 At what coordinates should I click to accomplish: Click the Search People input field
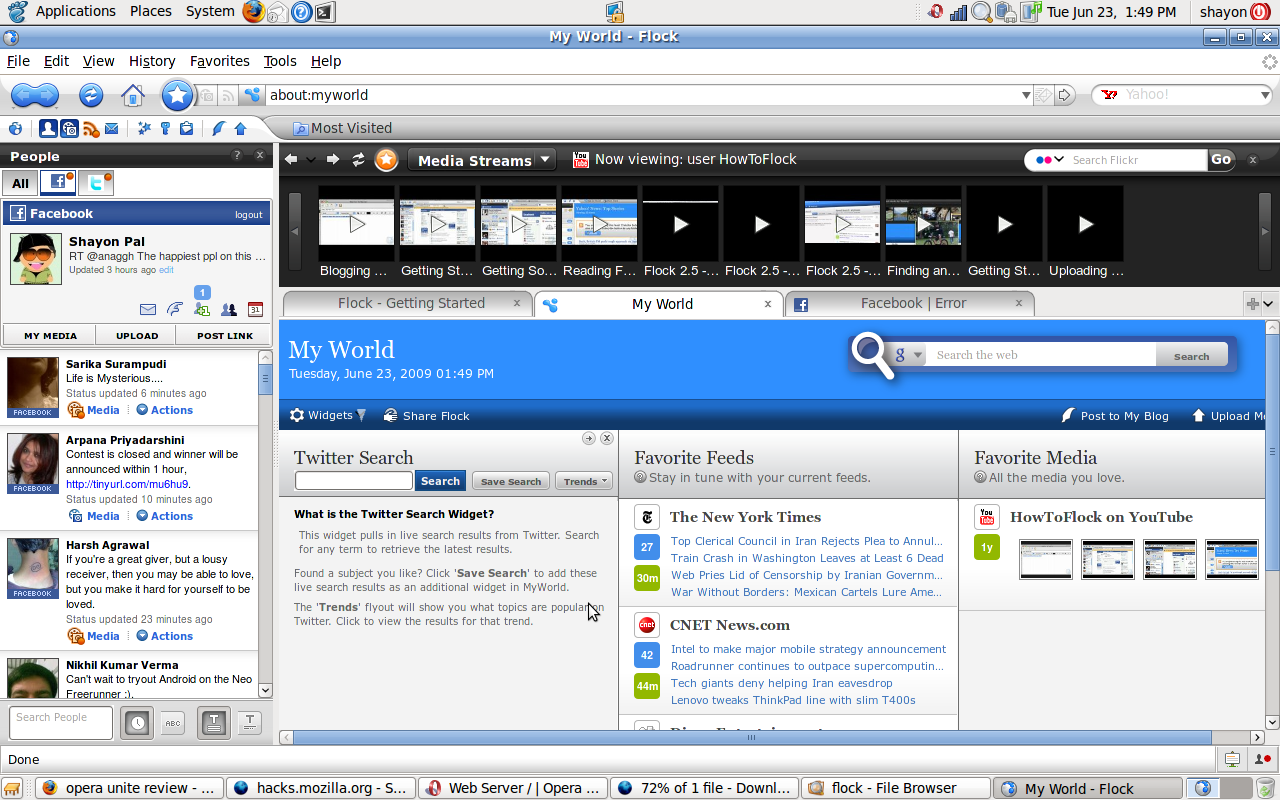61,723
